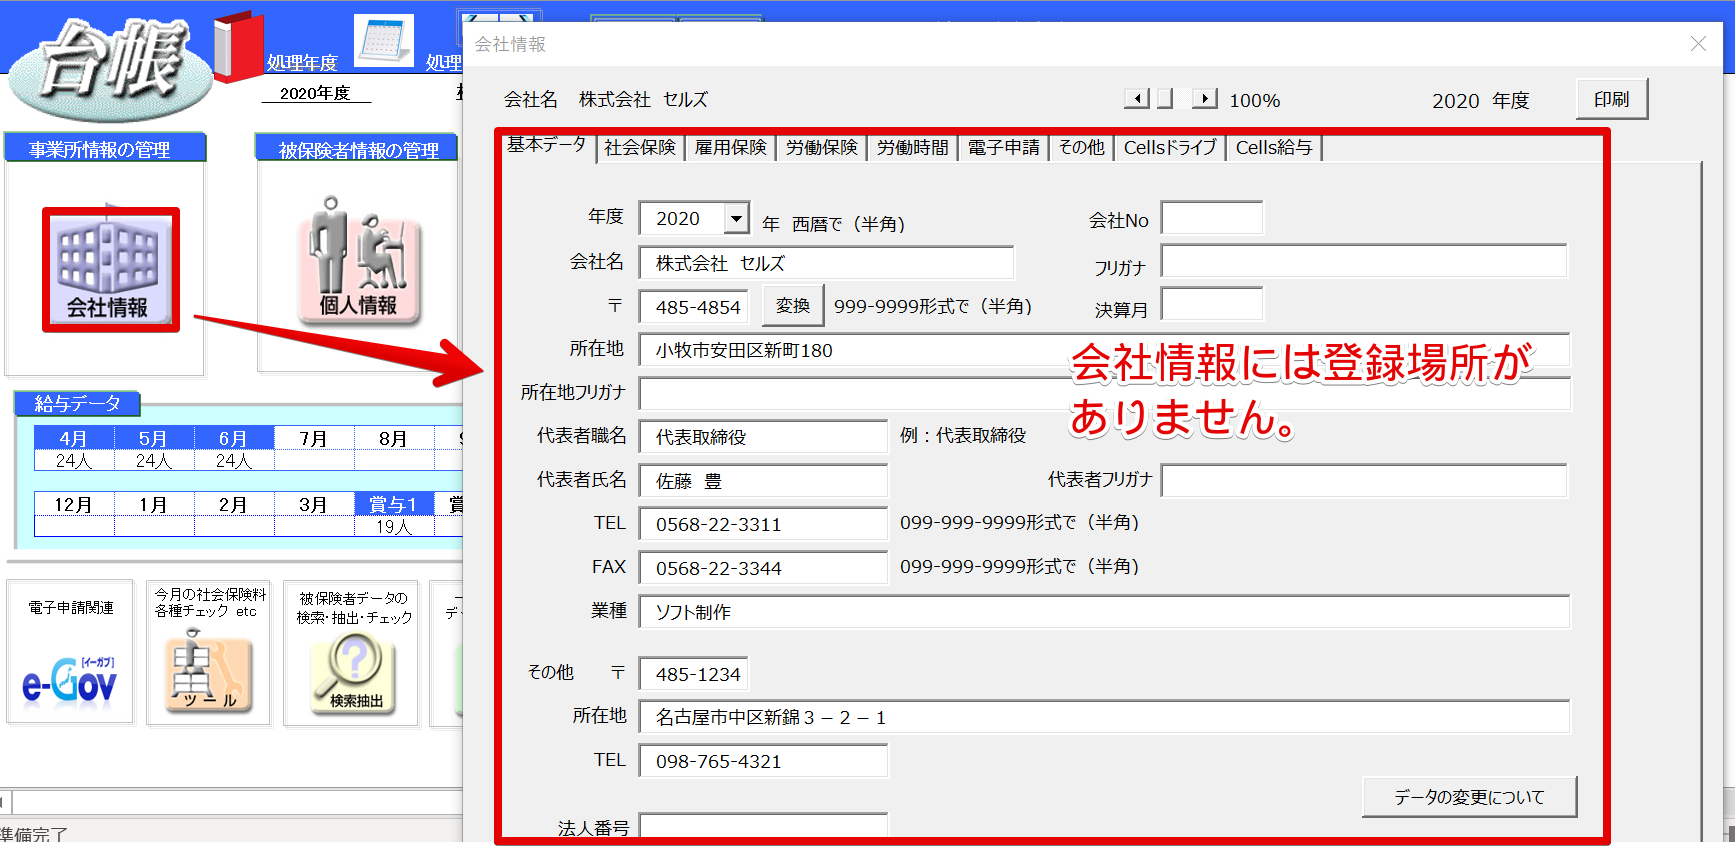The height and width of the screenshot is (849, 1735).
Task: Click the 法人番号 input field
Action: (x=763, y=827)
